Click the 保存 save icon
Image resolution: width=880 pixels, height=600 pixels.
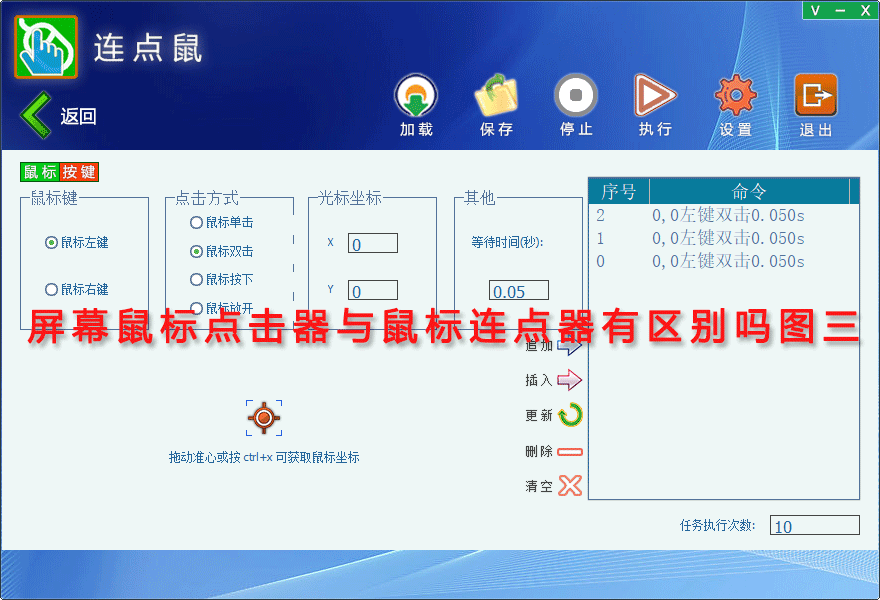[496, 95]
